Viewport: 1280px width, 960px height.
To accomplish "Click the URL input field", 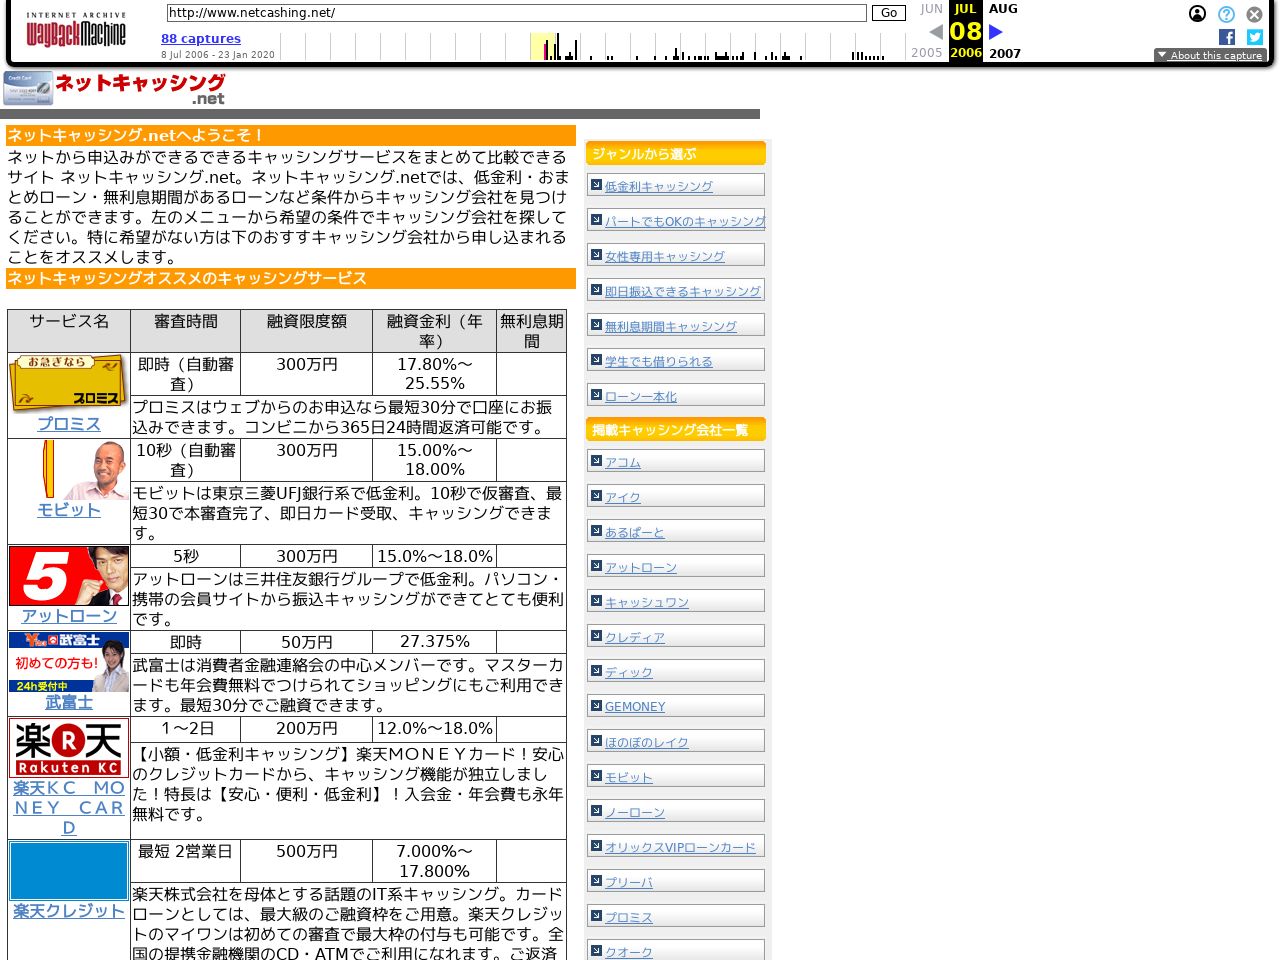I will [515, 13].
